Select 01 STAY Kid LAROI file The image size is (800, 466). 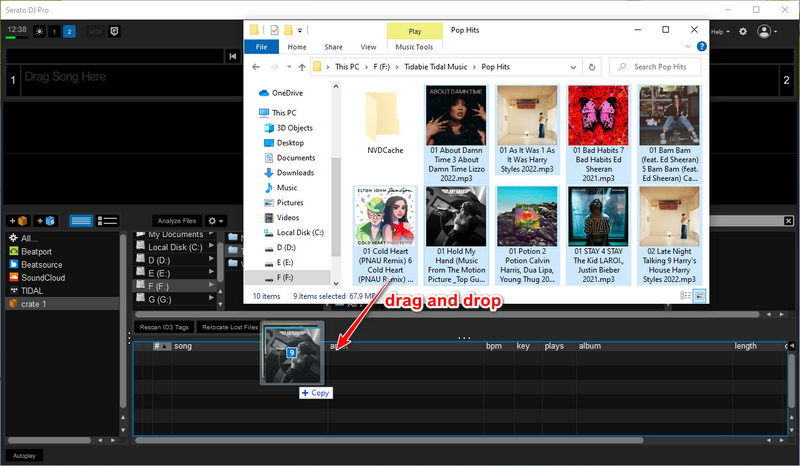[598, 235]
